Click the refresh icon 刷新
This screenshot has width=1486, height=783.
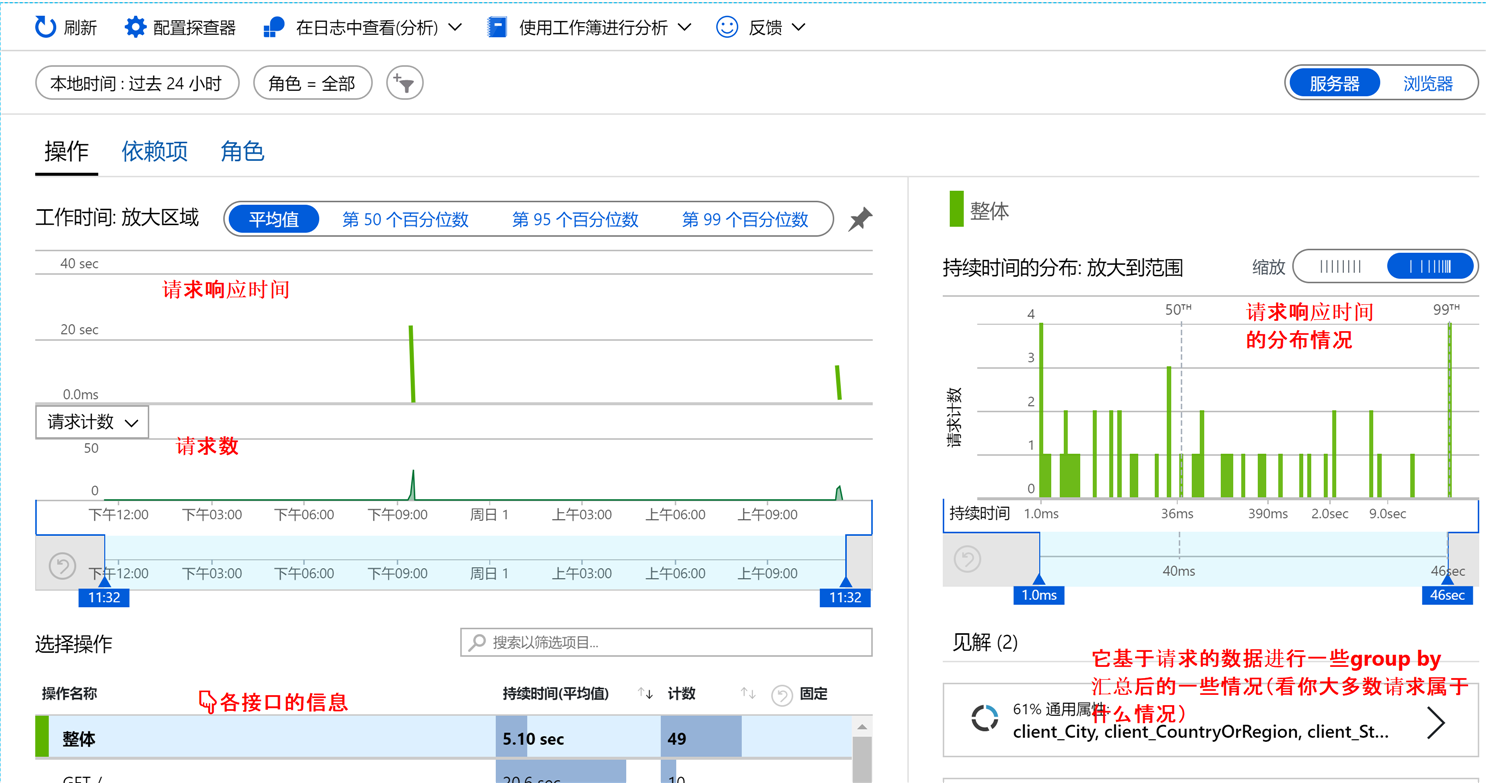[x=45, y=27]
